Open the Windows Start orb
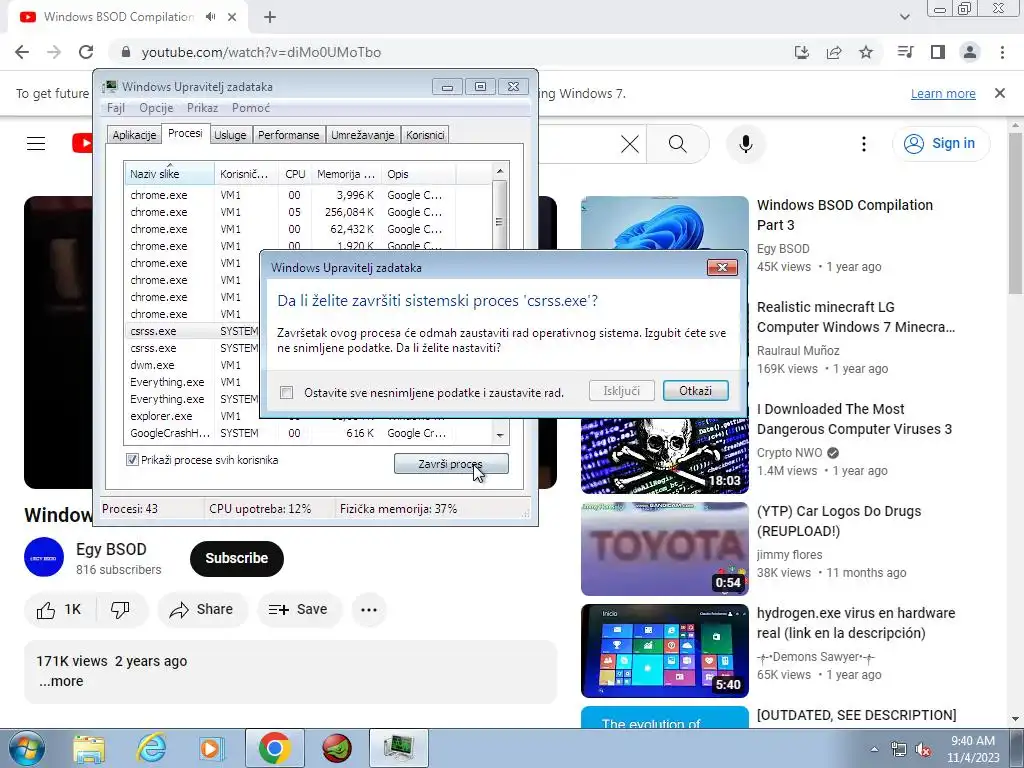The image size is (1024, 768). [25, 748]
